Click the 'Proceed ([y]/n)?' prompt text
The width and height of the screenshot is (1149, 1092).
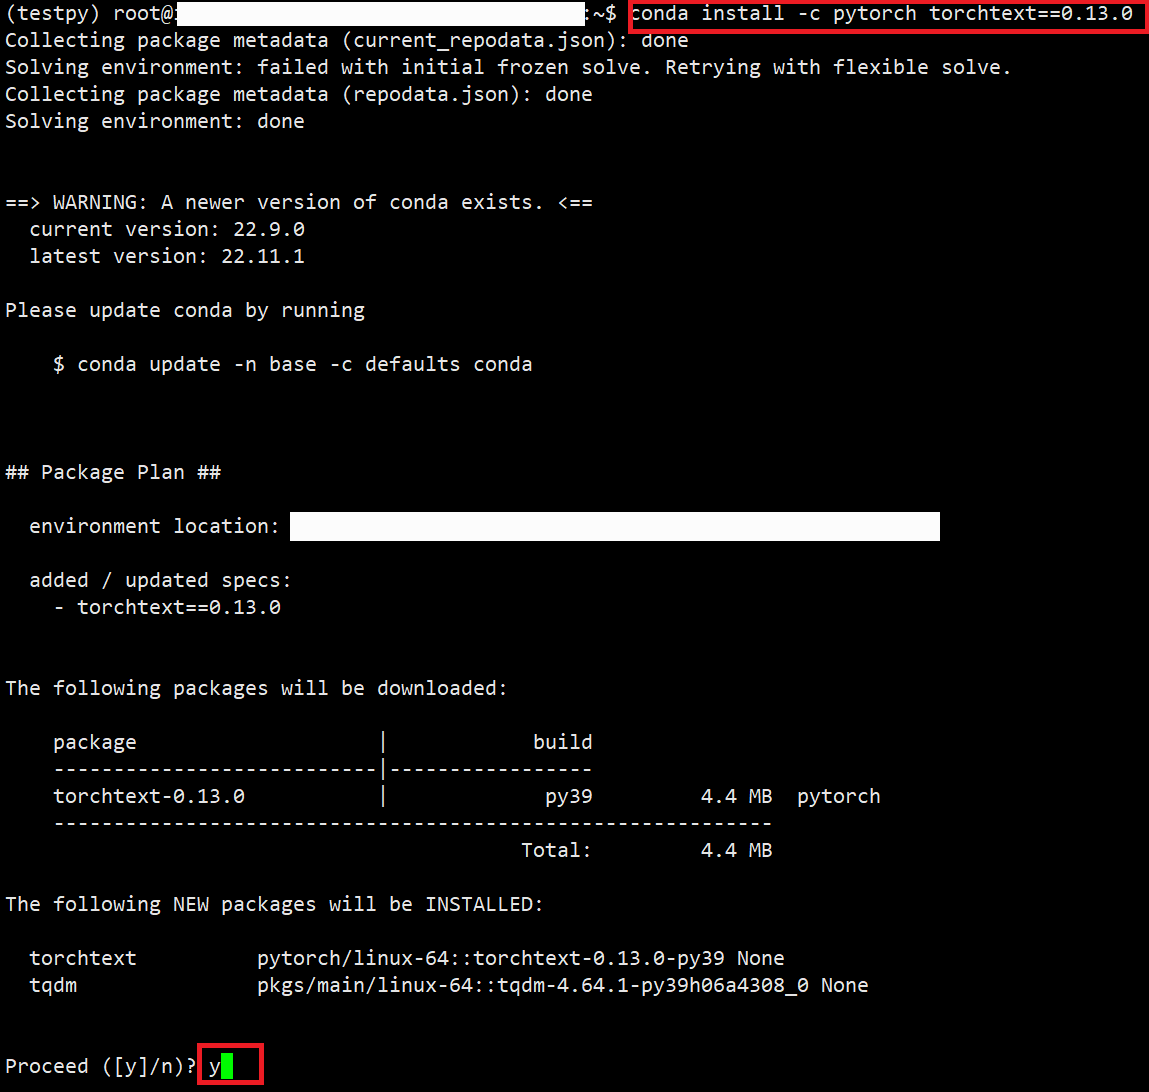(100, 1067)
